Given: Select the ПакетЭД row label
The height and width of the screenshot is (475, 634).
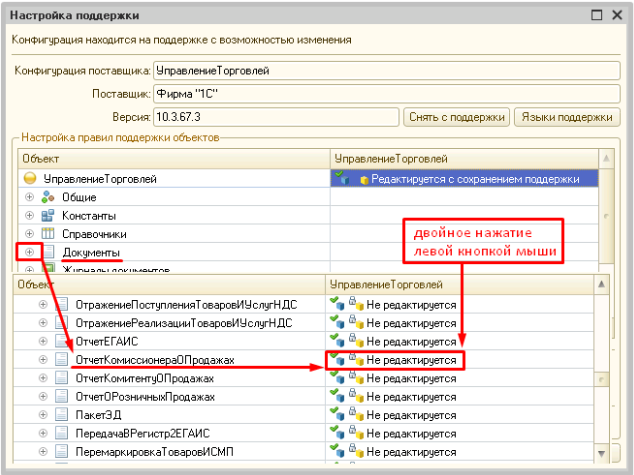Looking at the screenshot, I should click(98, 415).
